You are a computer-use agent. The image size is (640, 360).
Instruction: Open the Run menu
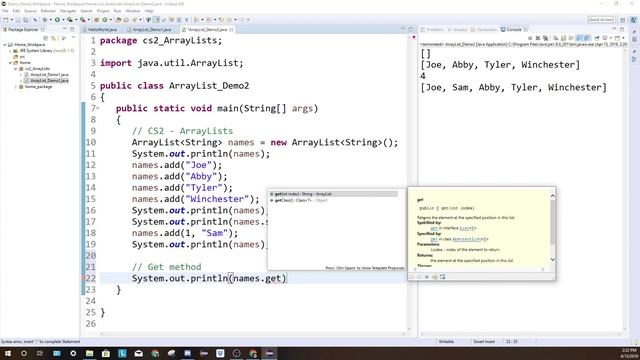coord(118,11)
